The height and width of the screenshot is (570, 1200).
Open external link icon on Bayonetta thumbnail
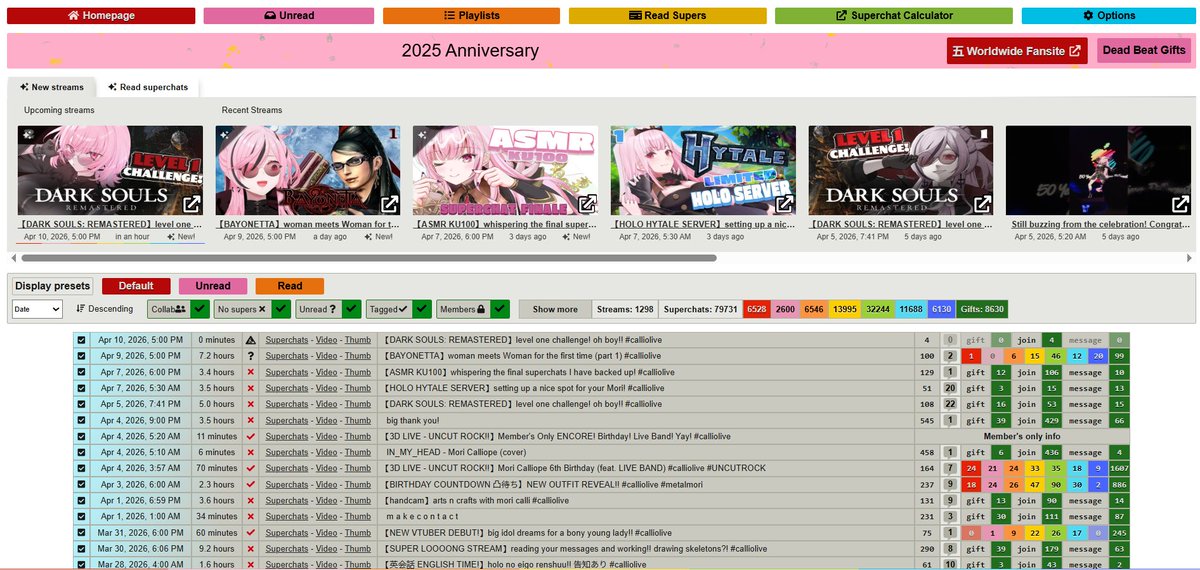pyautogui.click(x=390, y=204)
